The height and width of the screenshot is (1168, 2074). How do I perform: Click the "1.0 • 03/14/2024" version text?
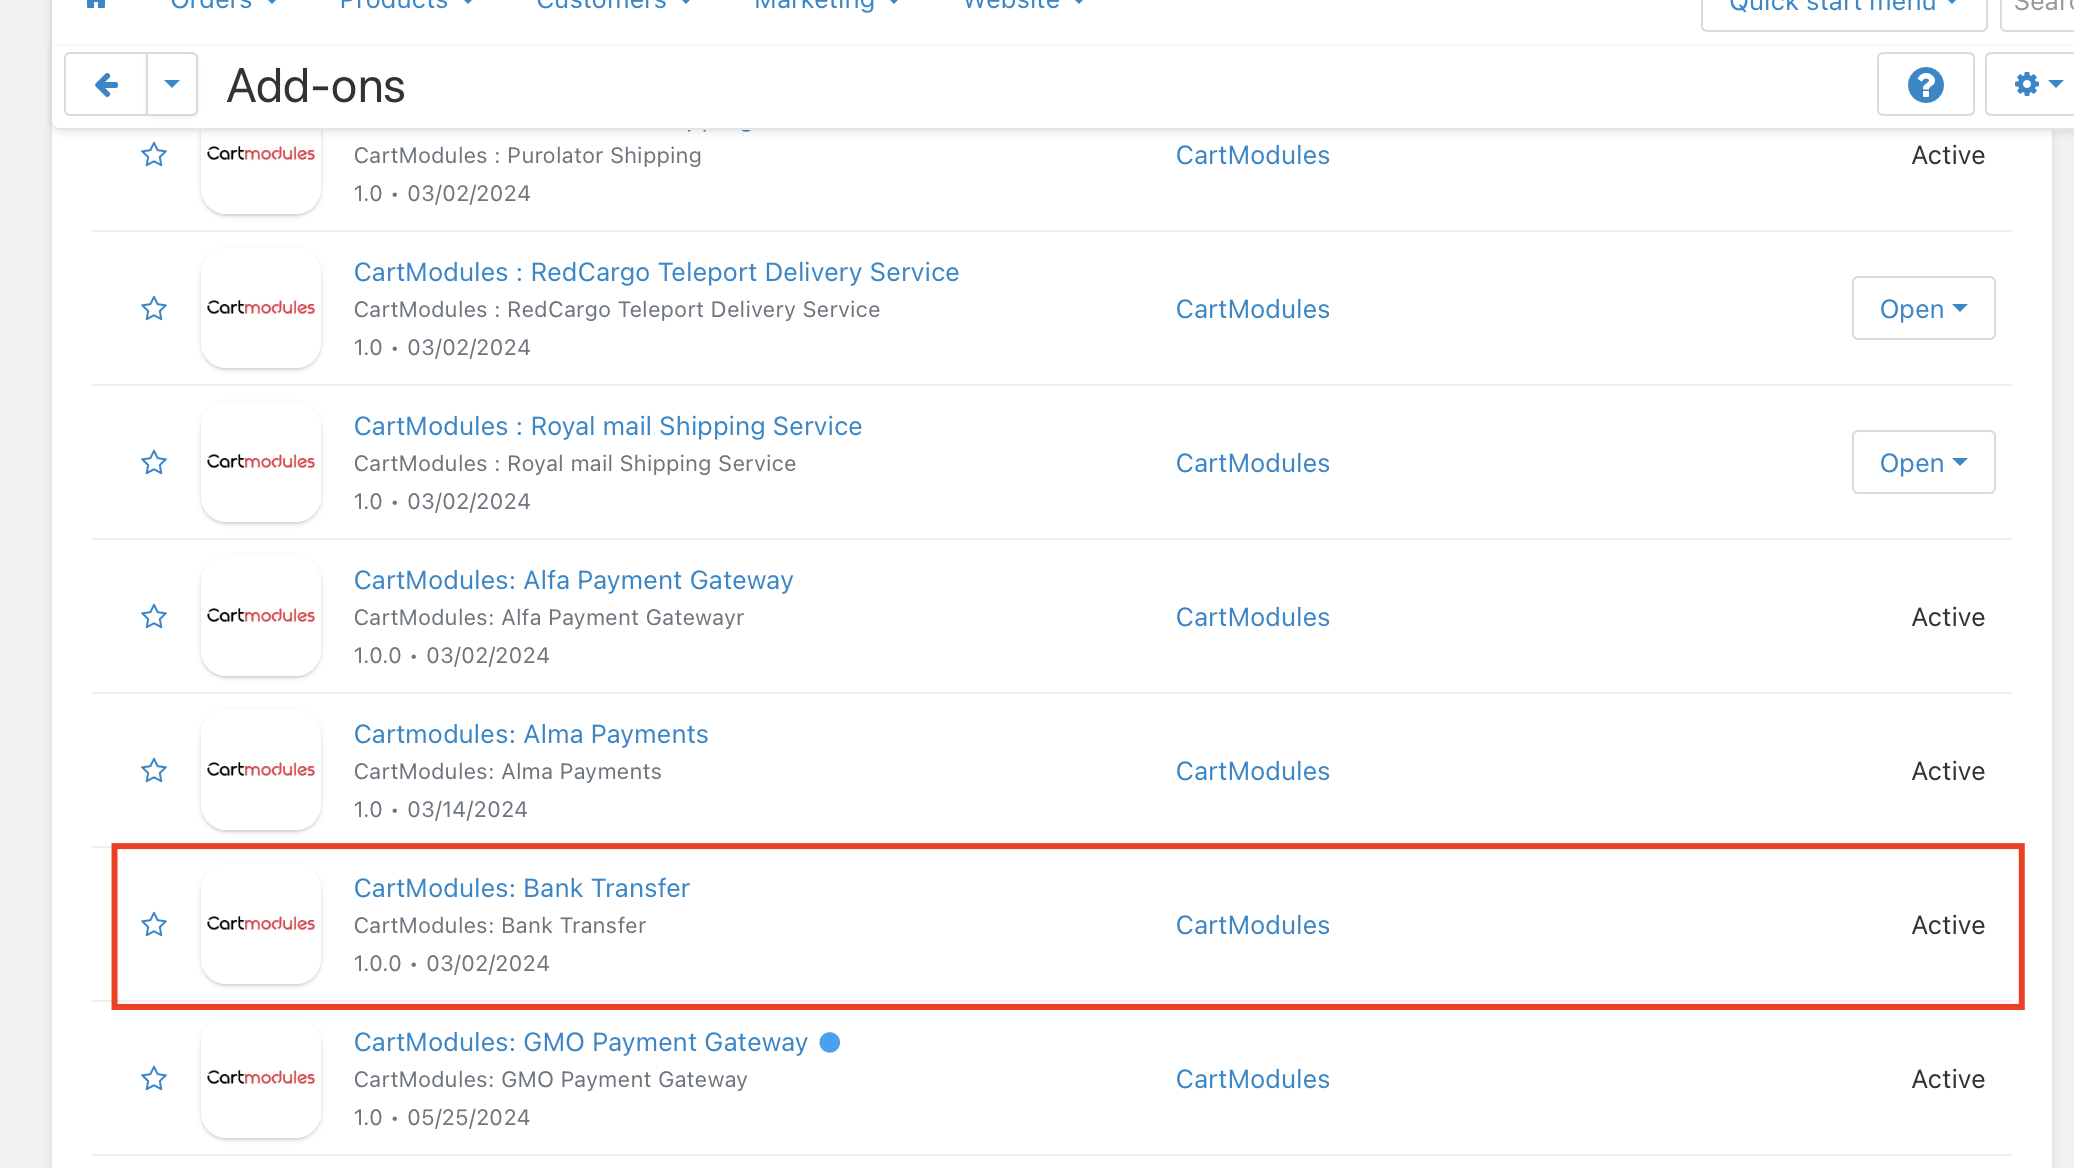pos(441,809)
